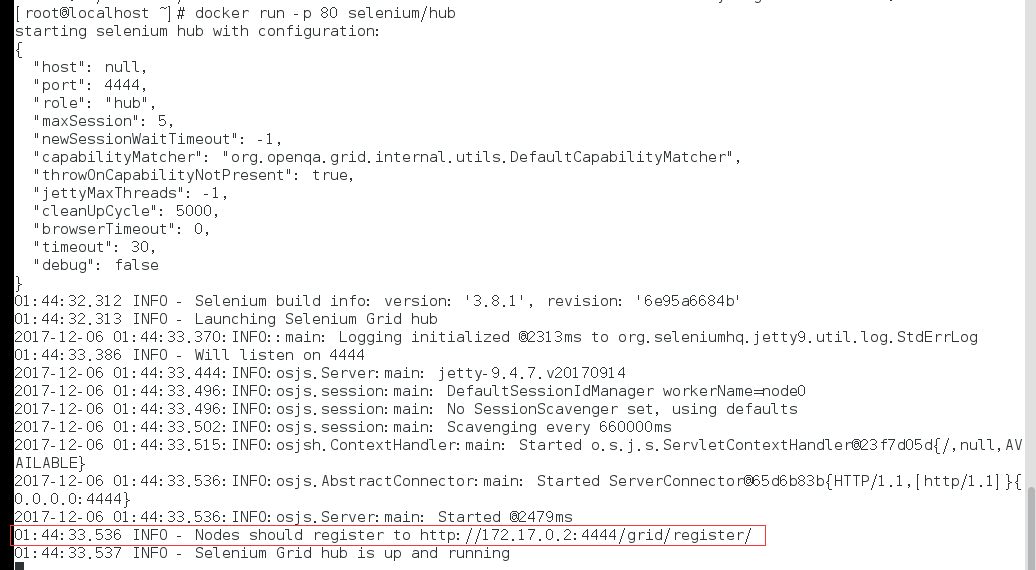The height and width of the screenshot is (570, 1036).
Task: Click the "maxSession": 5 line
Action: coord(104,121)
